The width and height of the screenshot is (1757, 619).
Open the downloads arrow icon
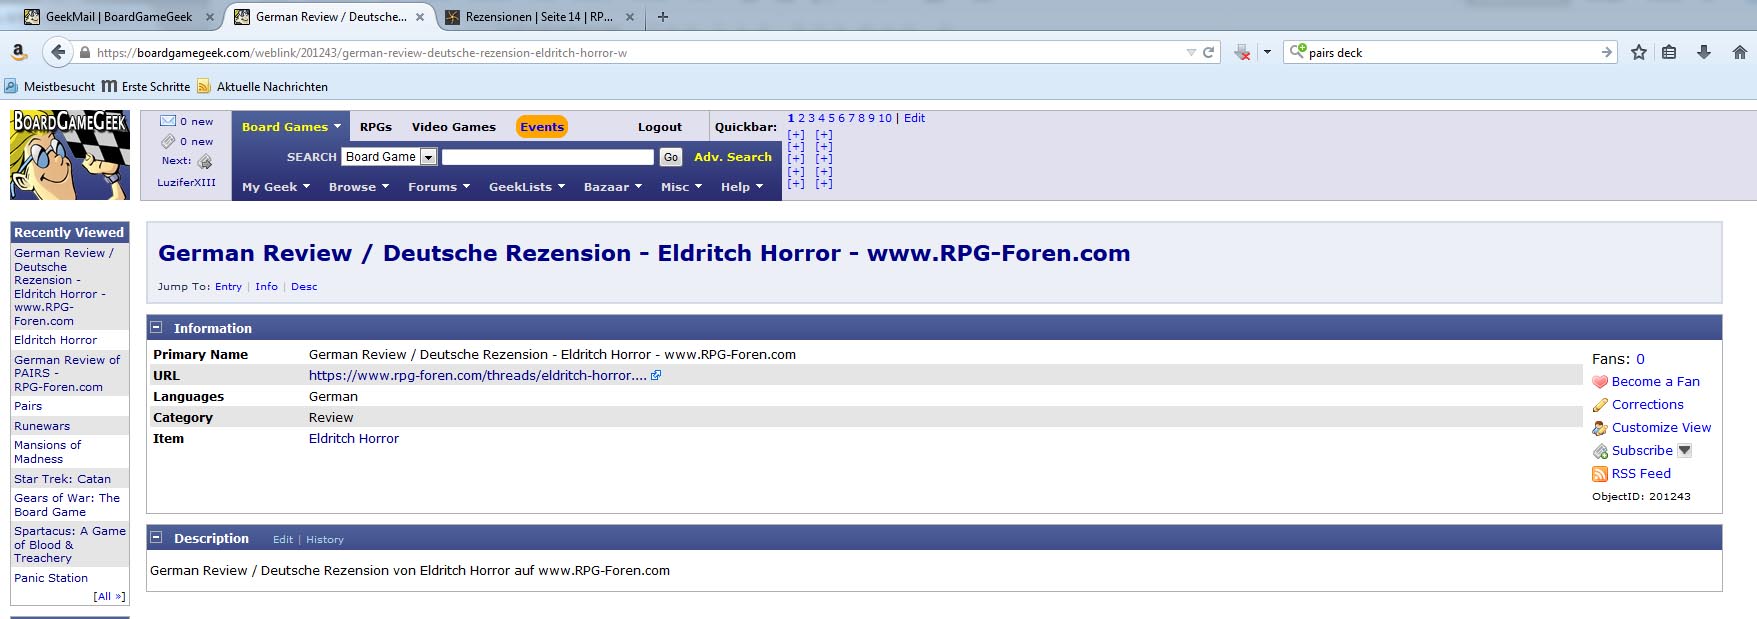point(1704,52)
